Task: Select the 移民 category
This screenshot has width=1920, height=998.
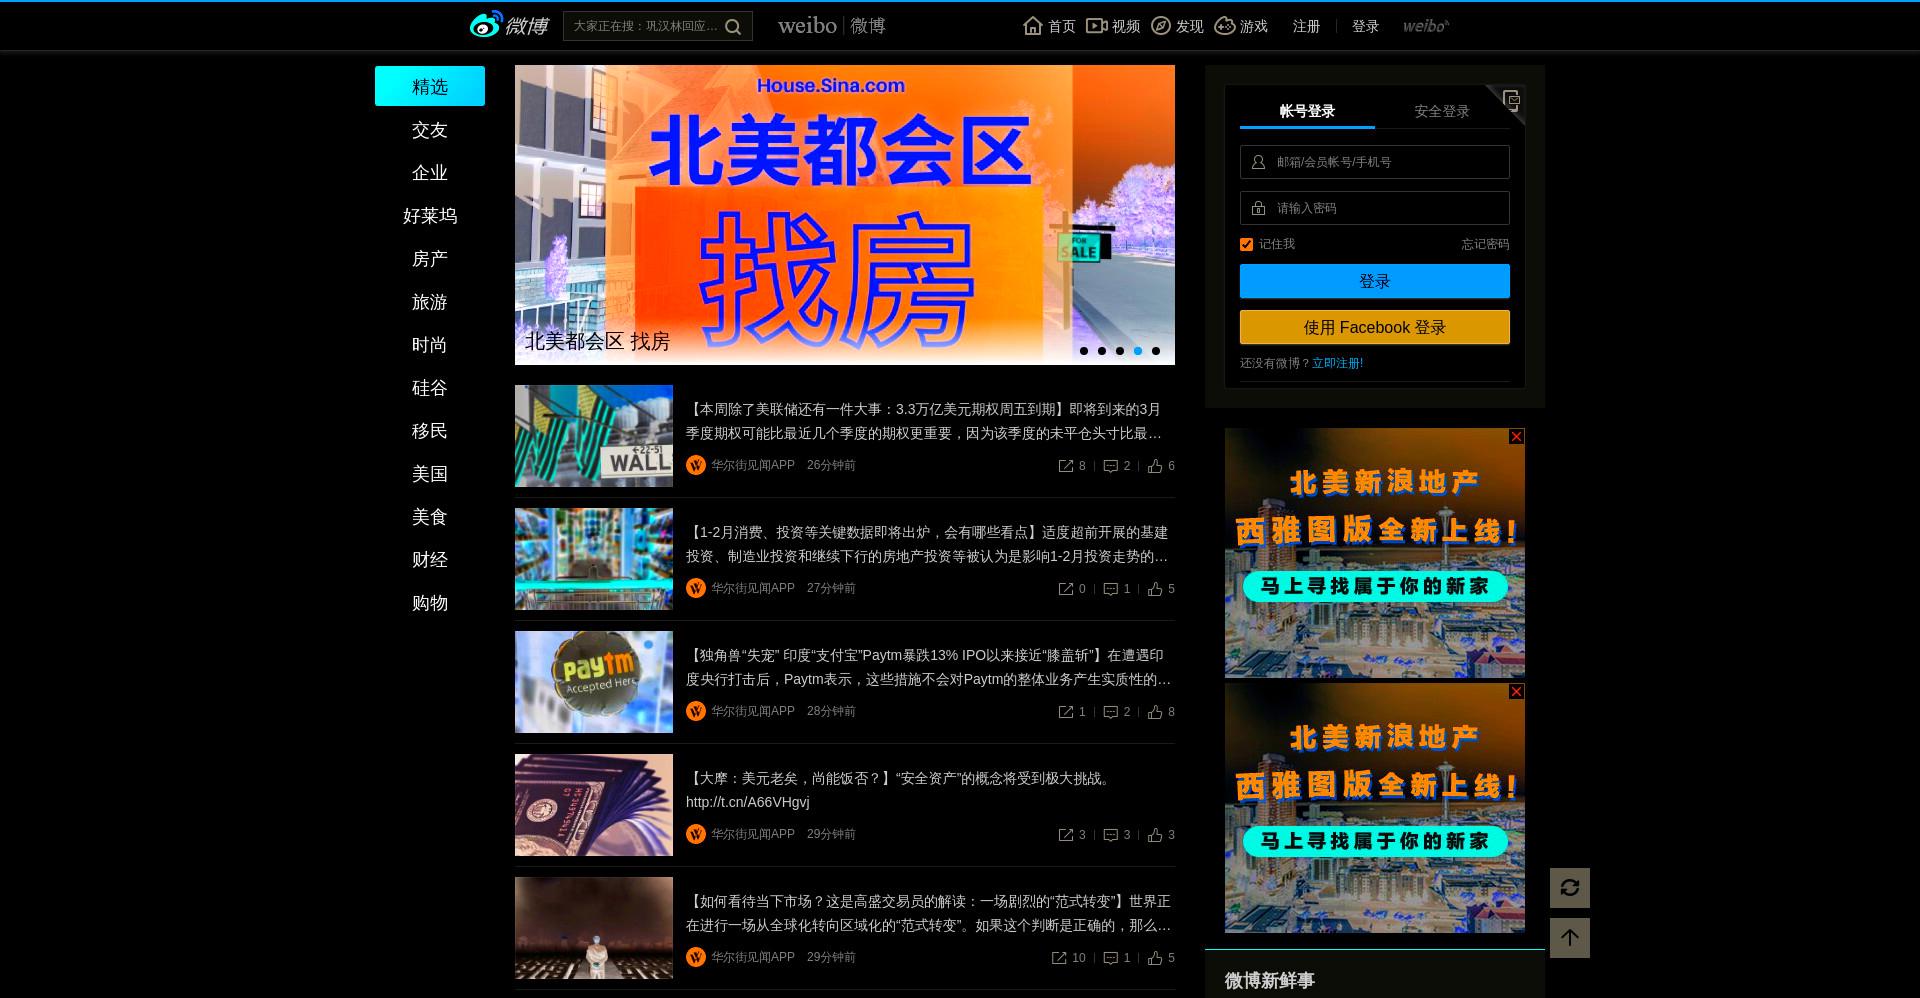Action: (430, 431)
